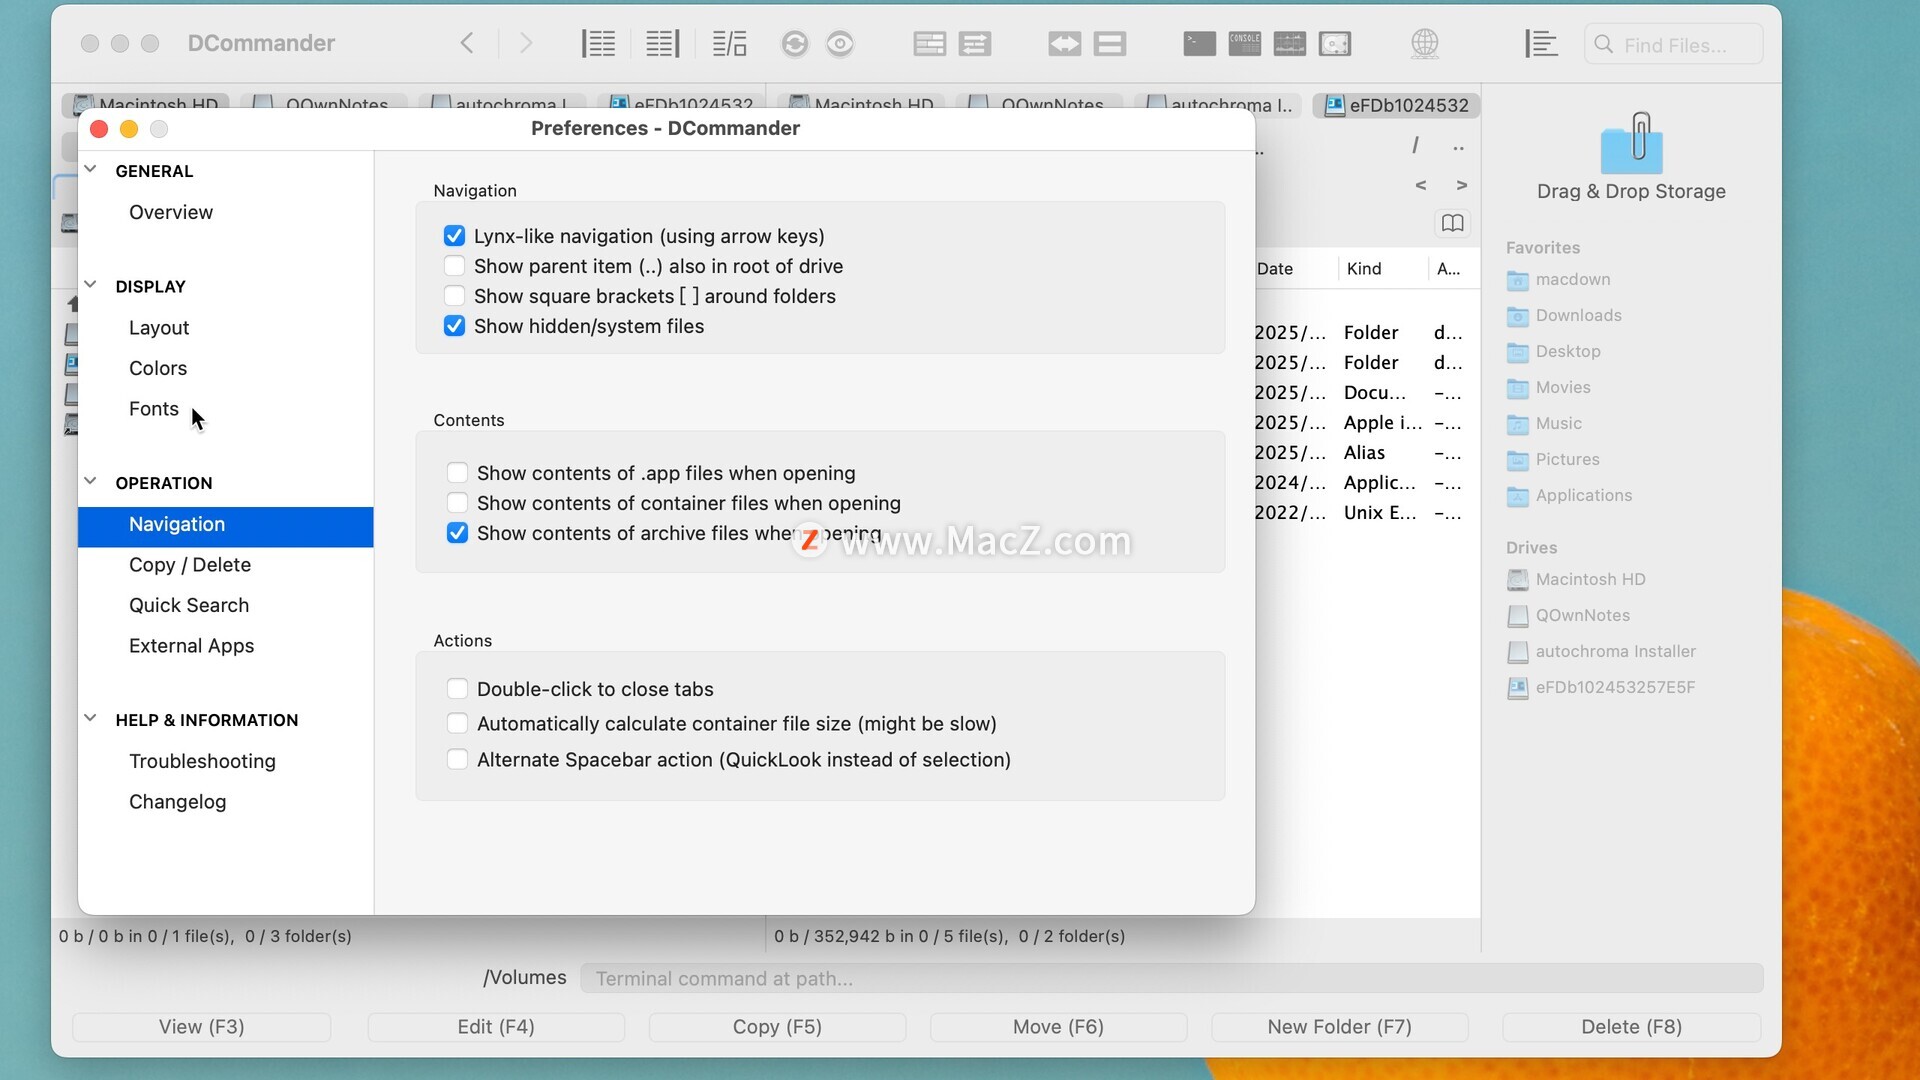Click the macdown favorite folder icon

pos(1517,280)
